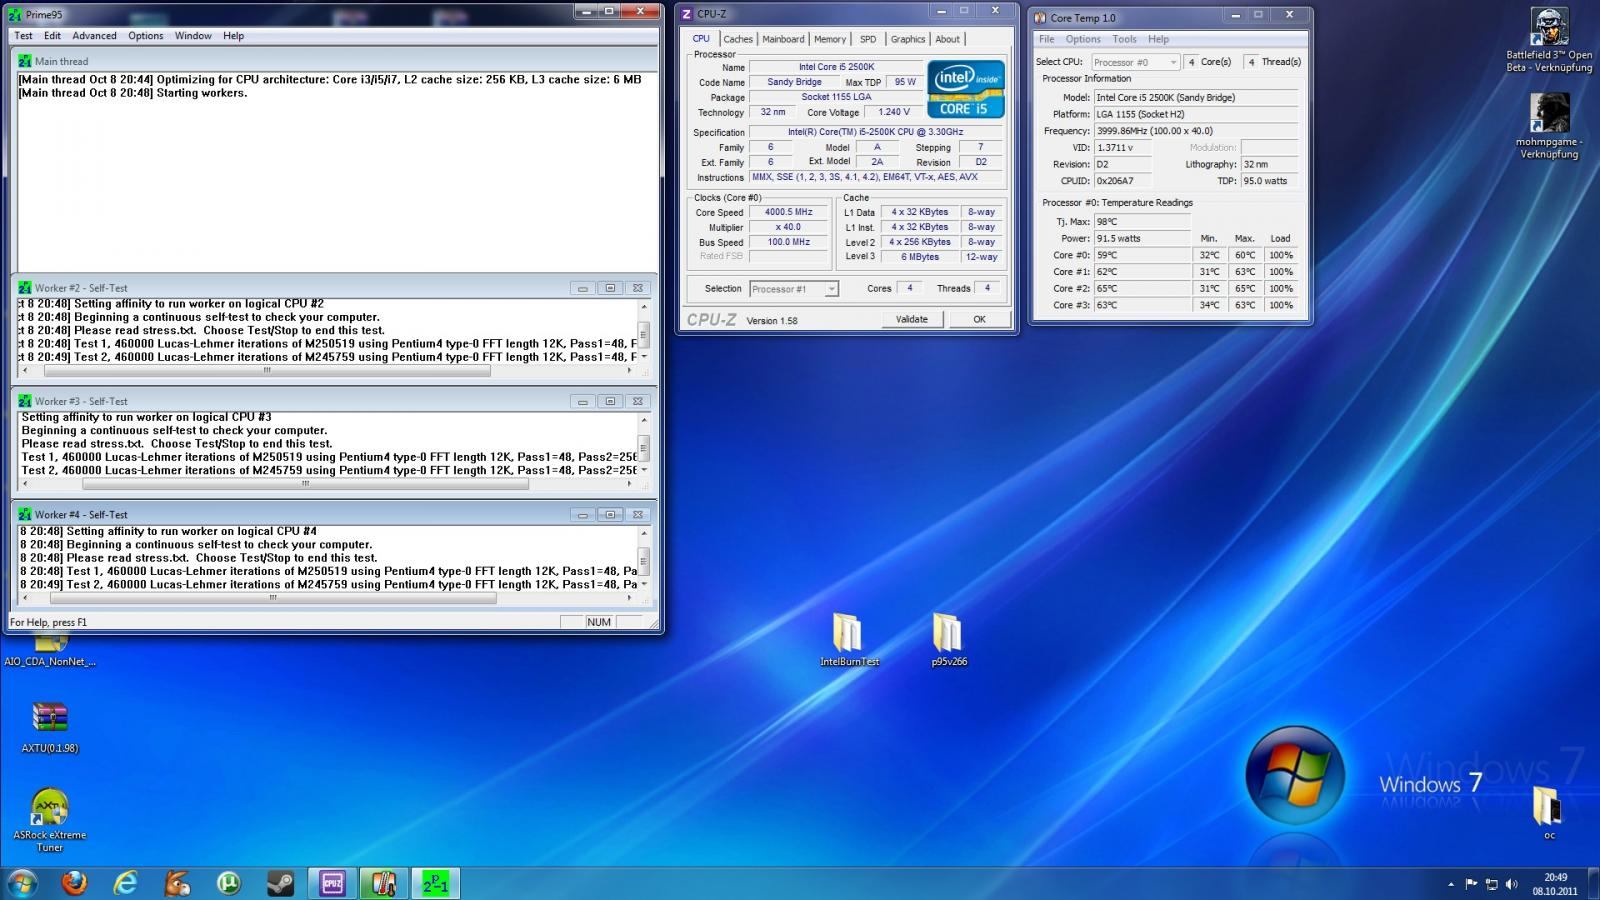Viewport: 1600px width, 900px height.
Task: Open the Windows Start menu orb
Action: click(22, 883)
